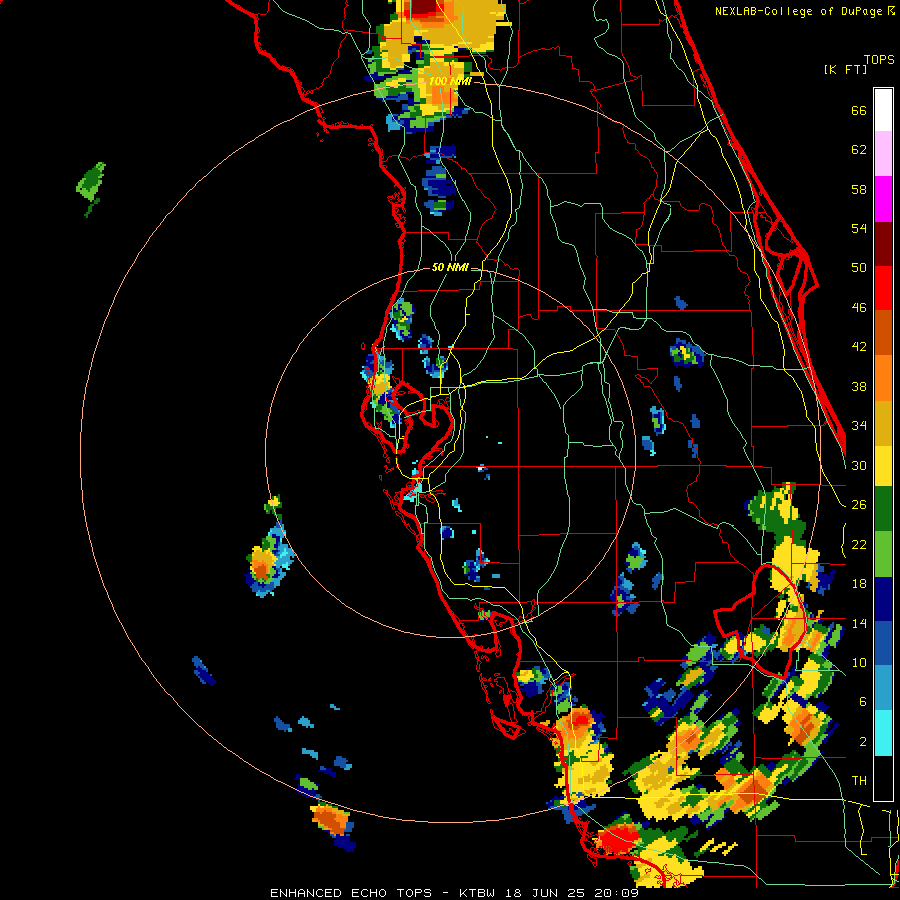Pick the bright red legend swatch
Image resolution: width=900 pixels, height=900 pixels.
[883, 288]
